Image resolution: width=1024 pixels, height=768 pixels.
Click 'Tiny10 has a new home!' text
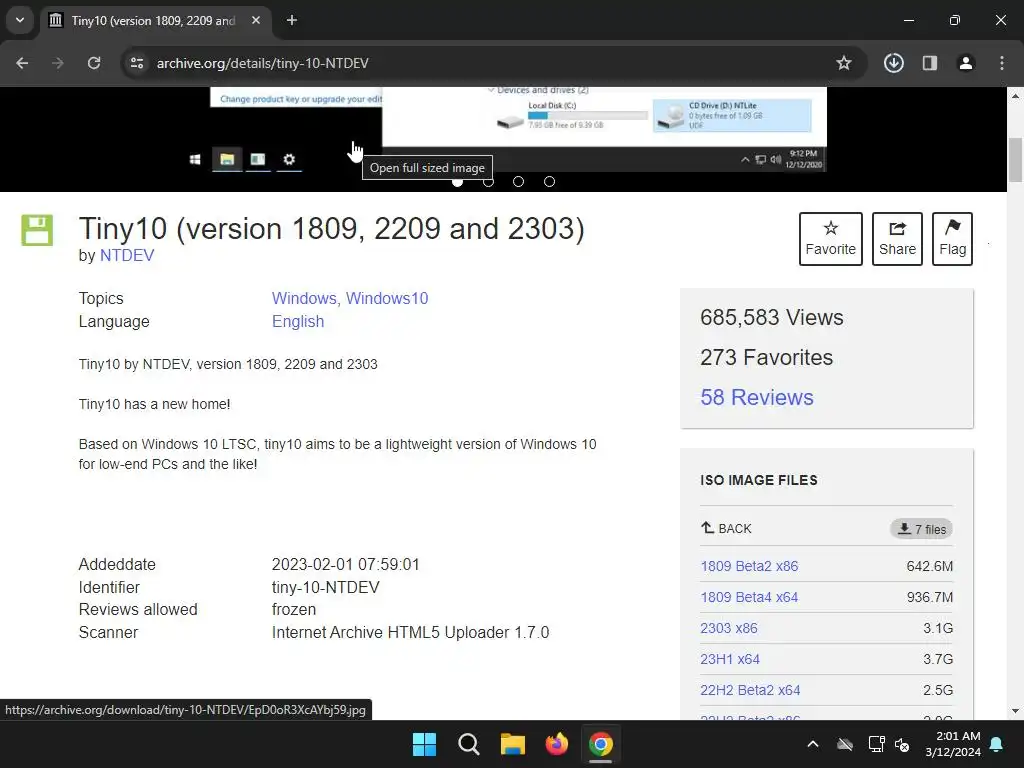click(154, 404)
